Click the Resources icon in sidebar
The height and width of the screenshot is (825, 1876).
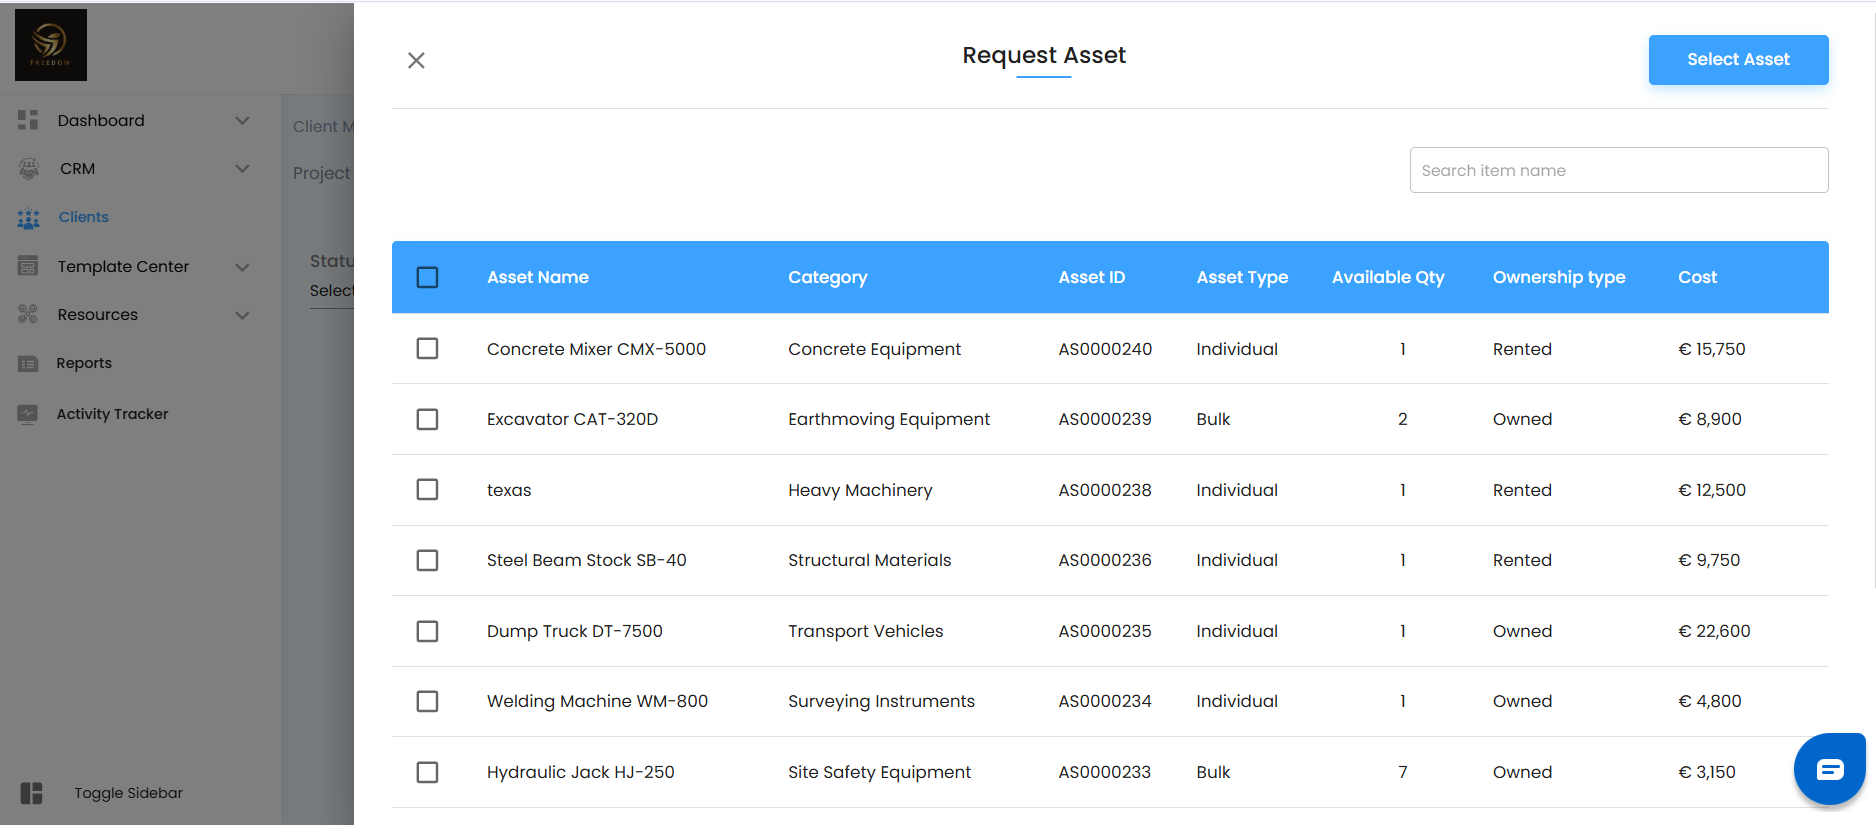pos(28,314)
